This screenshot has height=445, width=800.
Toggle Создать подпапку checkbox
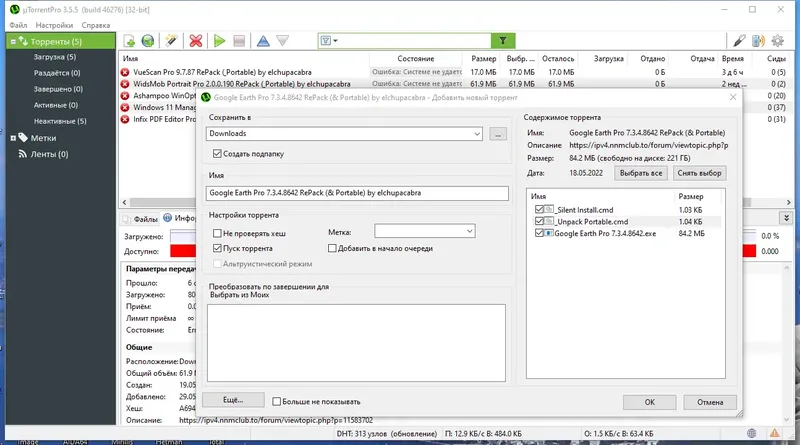pos(217,154)
